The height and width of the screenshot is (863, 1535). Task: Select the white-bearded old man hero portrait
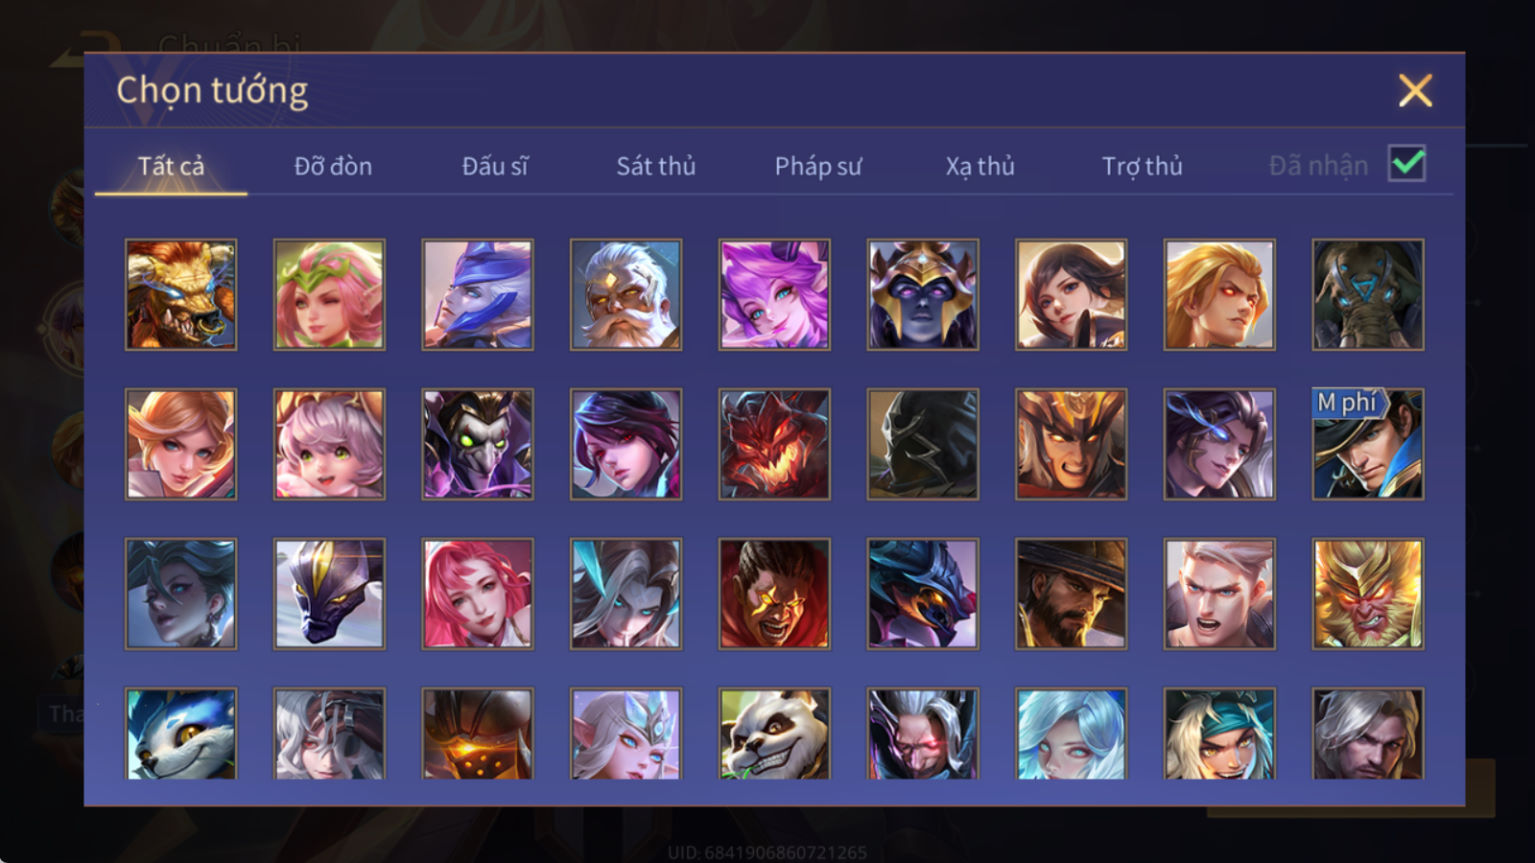pos(626,294)
